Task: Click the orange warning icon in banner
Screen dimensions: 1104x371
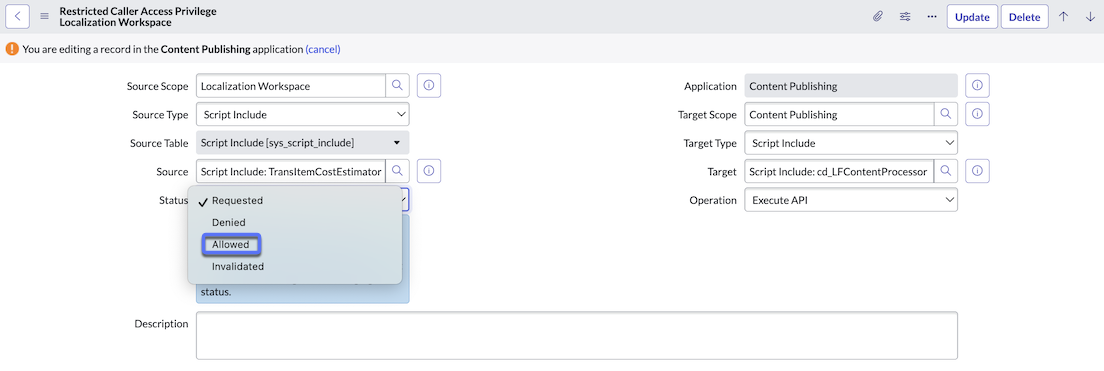Action: point(12,49)
